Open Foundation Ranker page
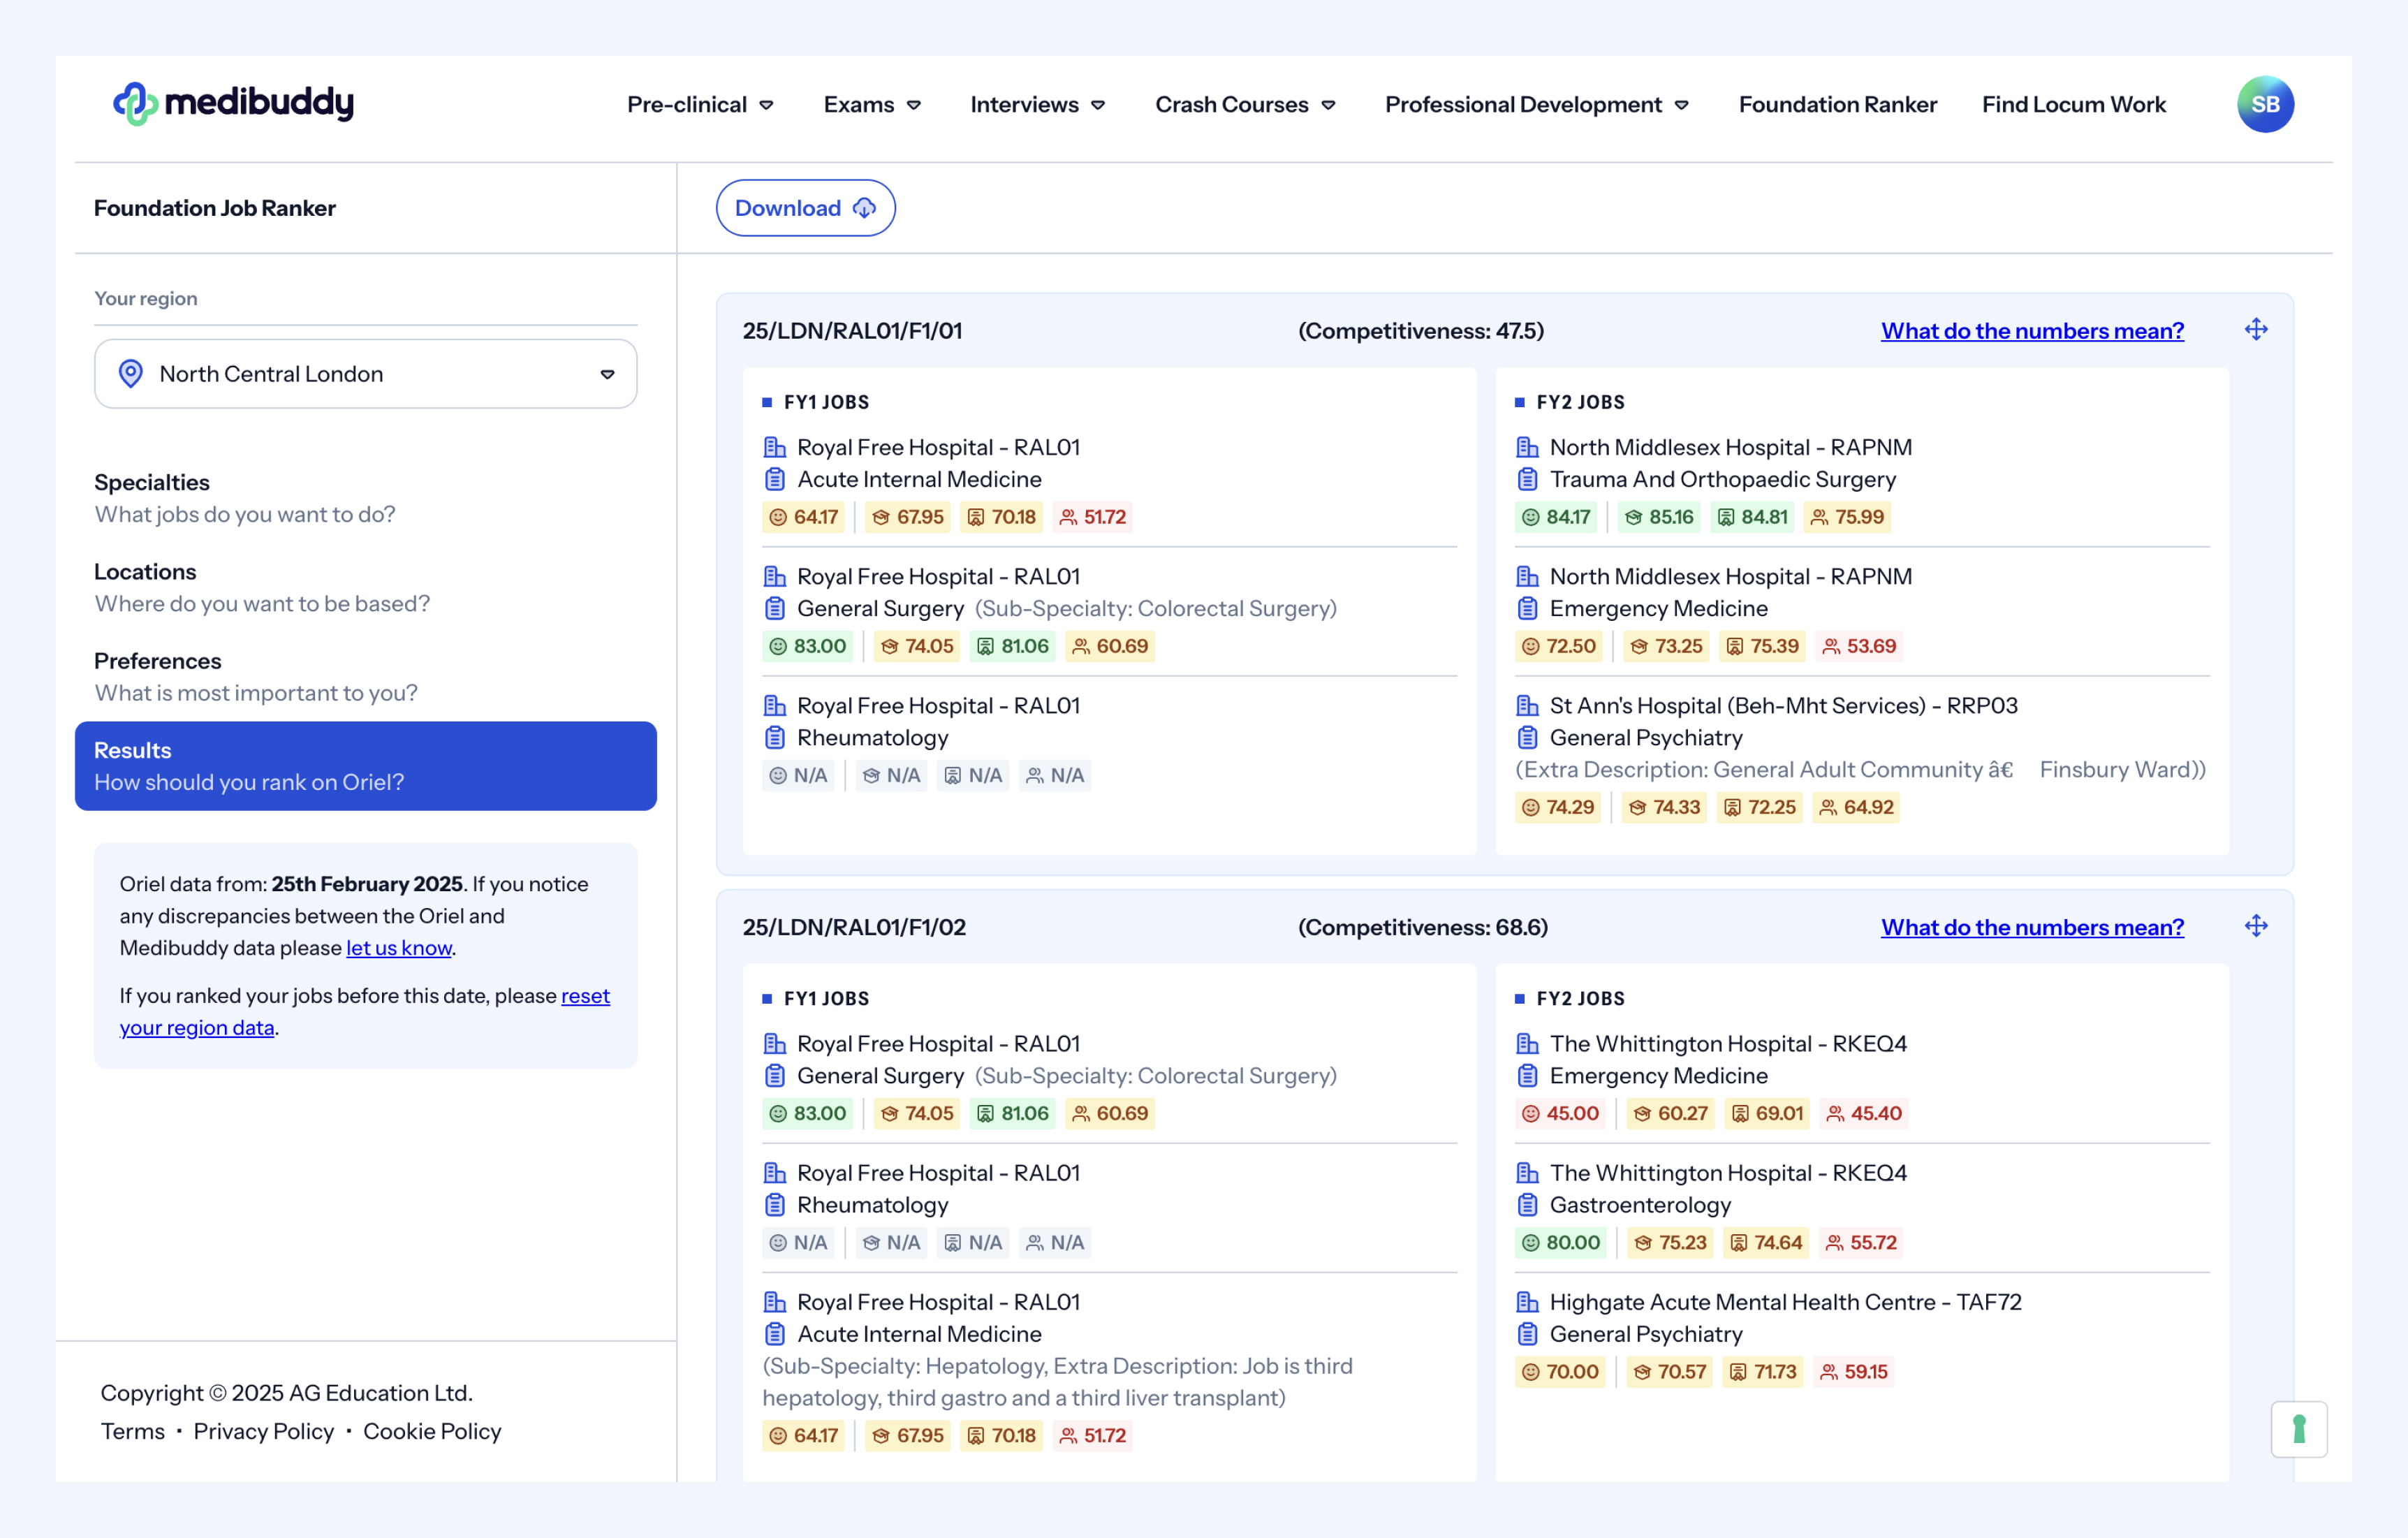 coord(1837,104)
